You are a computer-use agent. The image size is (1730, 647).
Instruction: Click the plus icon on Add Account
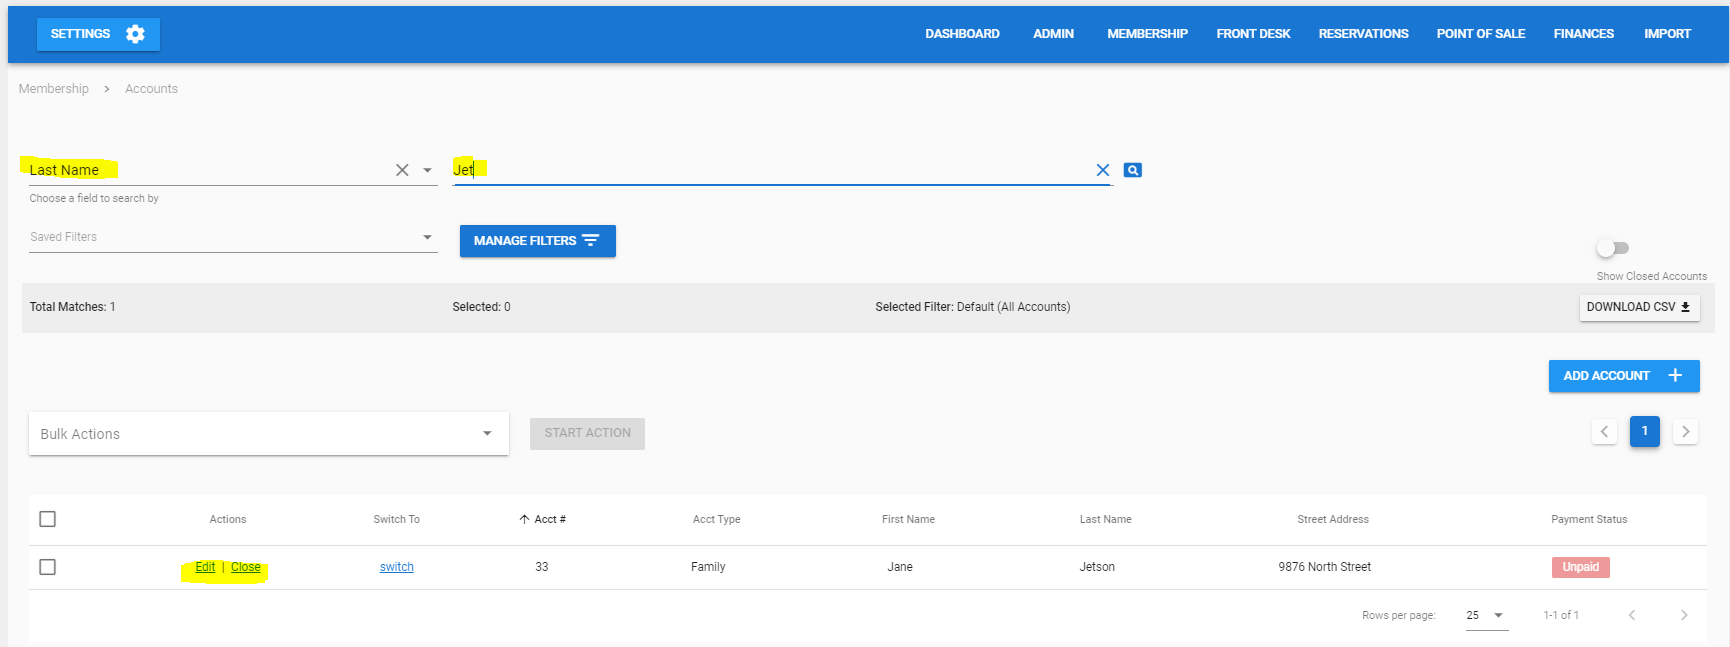click(1675, 376)
